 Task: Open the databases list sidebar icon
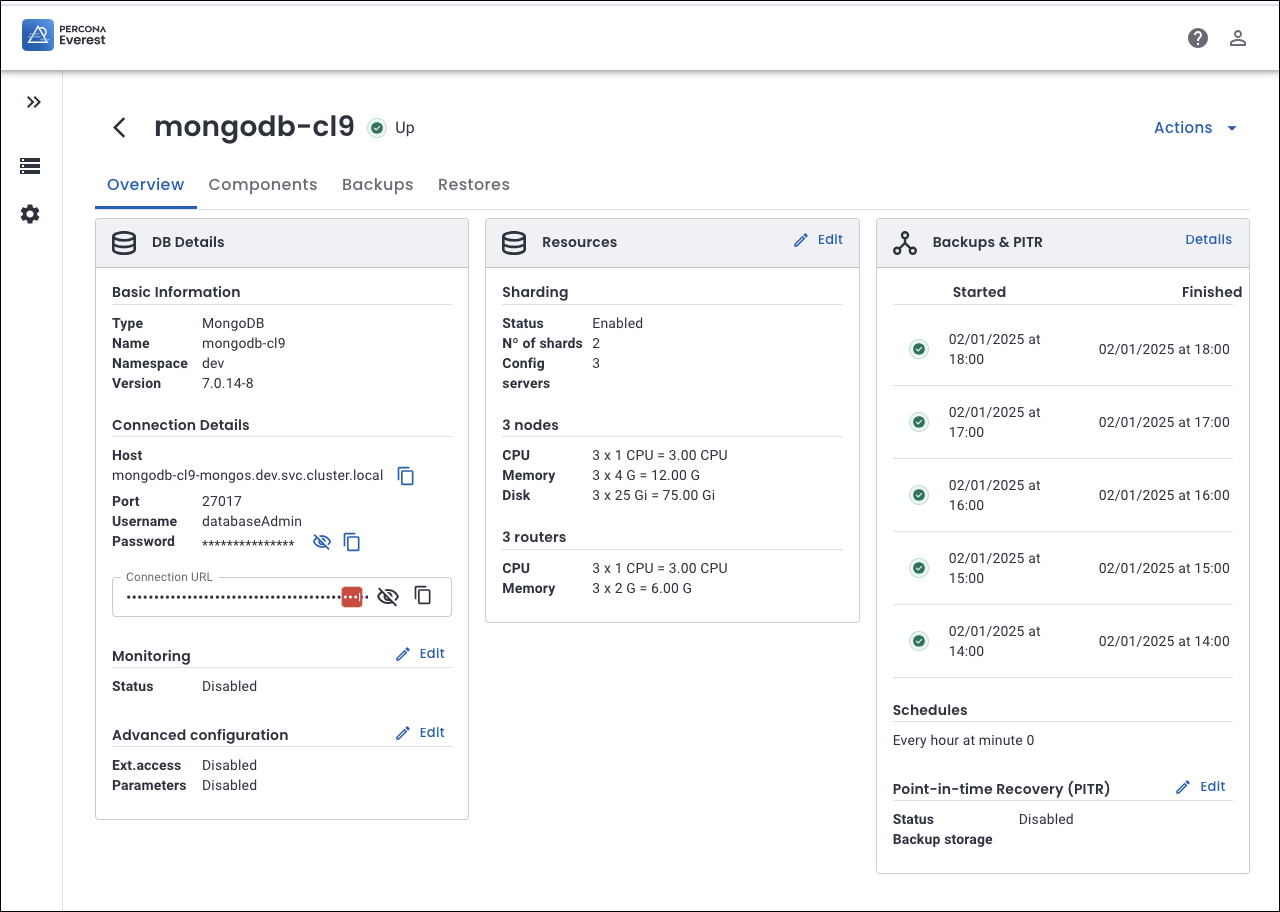[x=30, y=166]
